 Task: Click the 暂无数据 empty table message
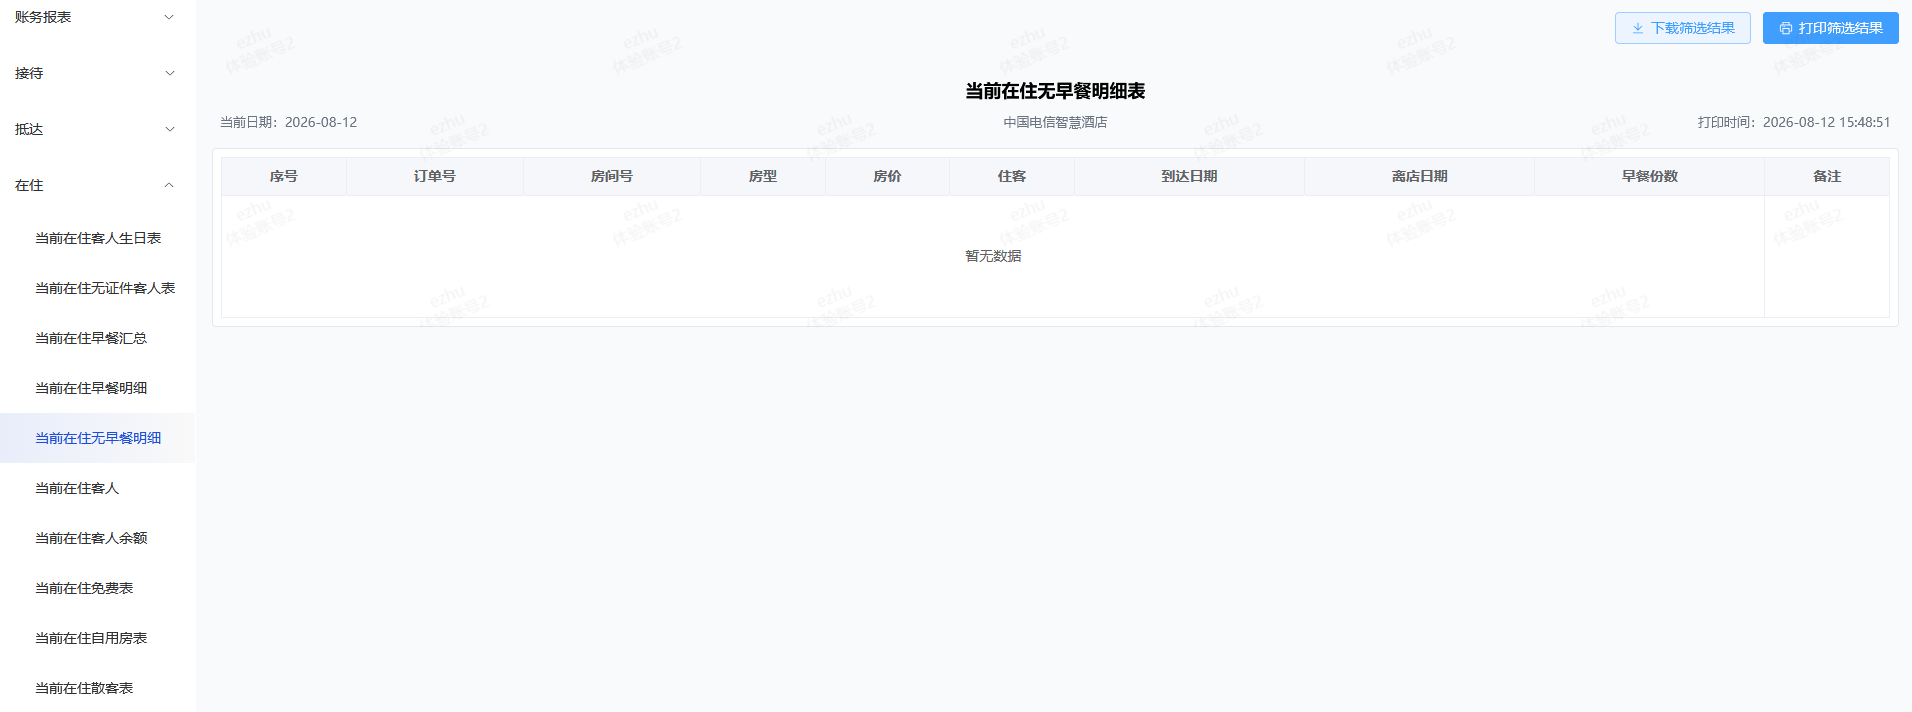point(993,256)
